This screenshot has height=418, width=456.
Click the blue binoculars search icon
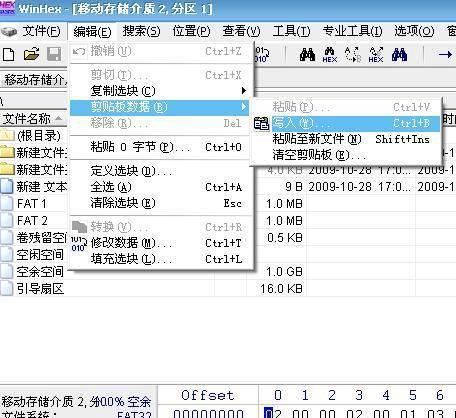click(399, 54)
